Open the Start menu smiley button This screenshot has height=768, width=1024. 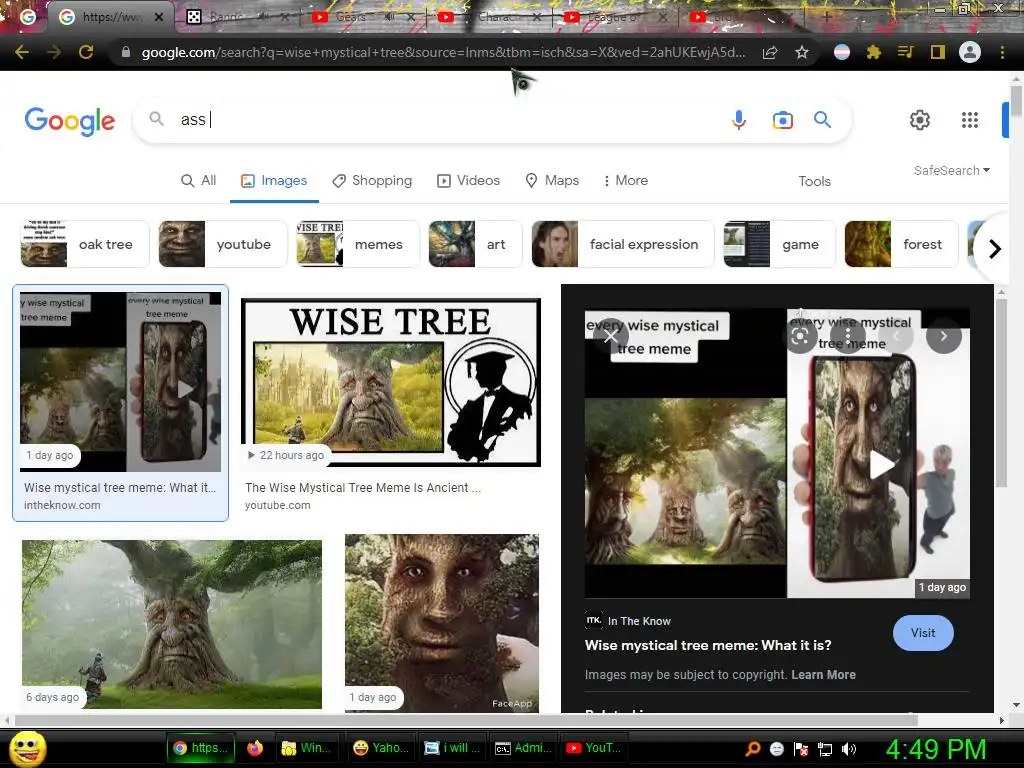27,748
